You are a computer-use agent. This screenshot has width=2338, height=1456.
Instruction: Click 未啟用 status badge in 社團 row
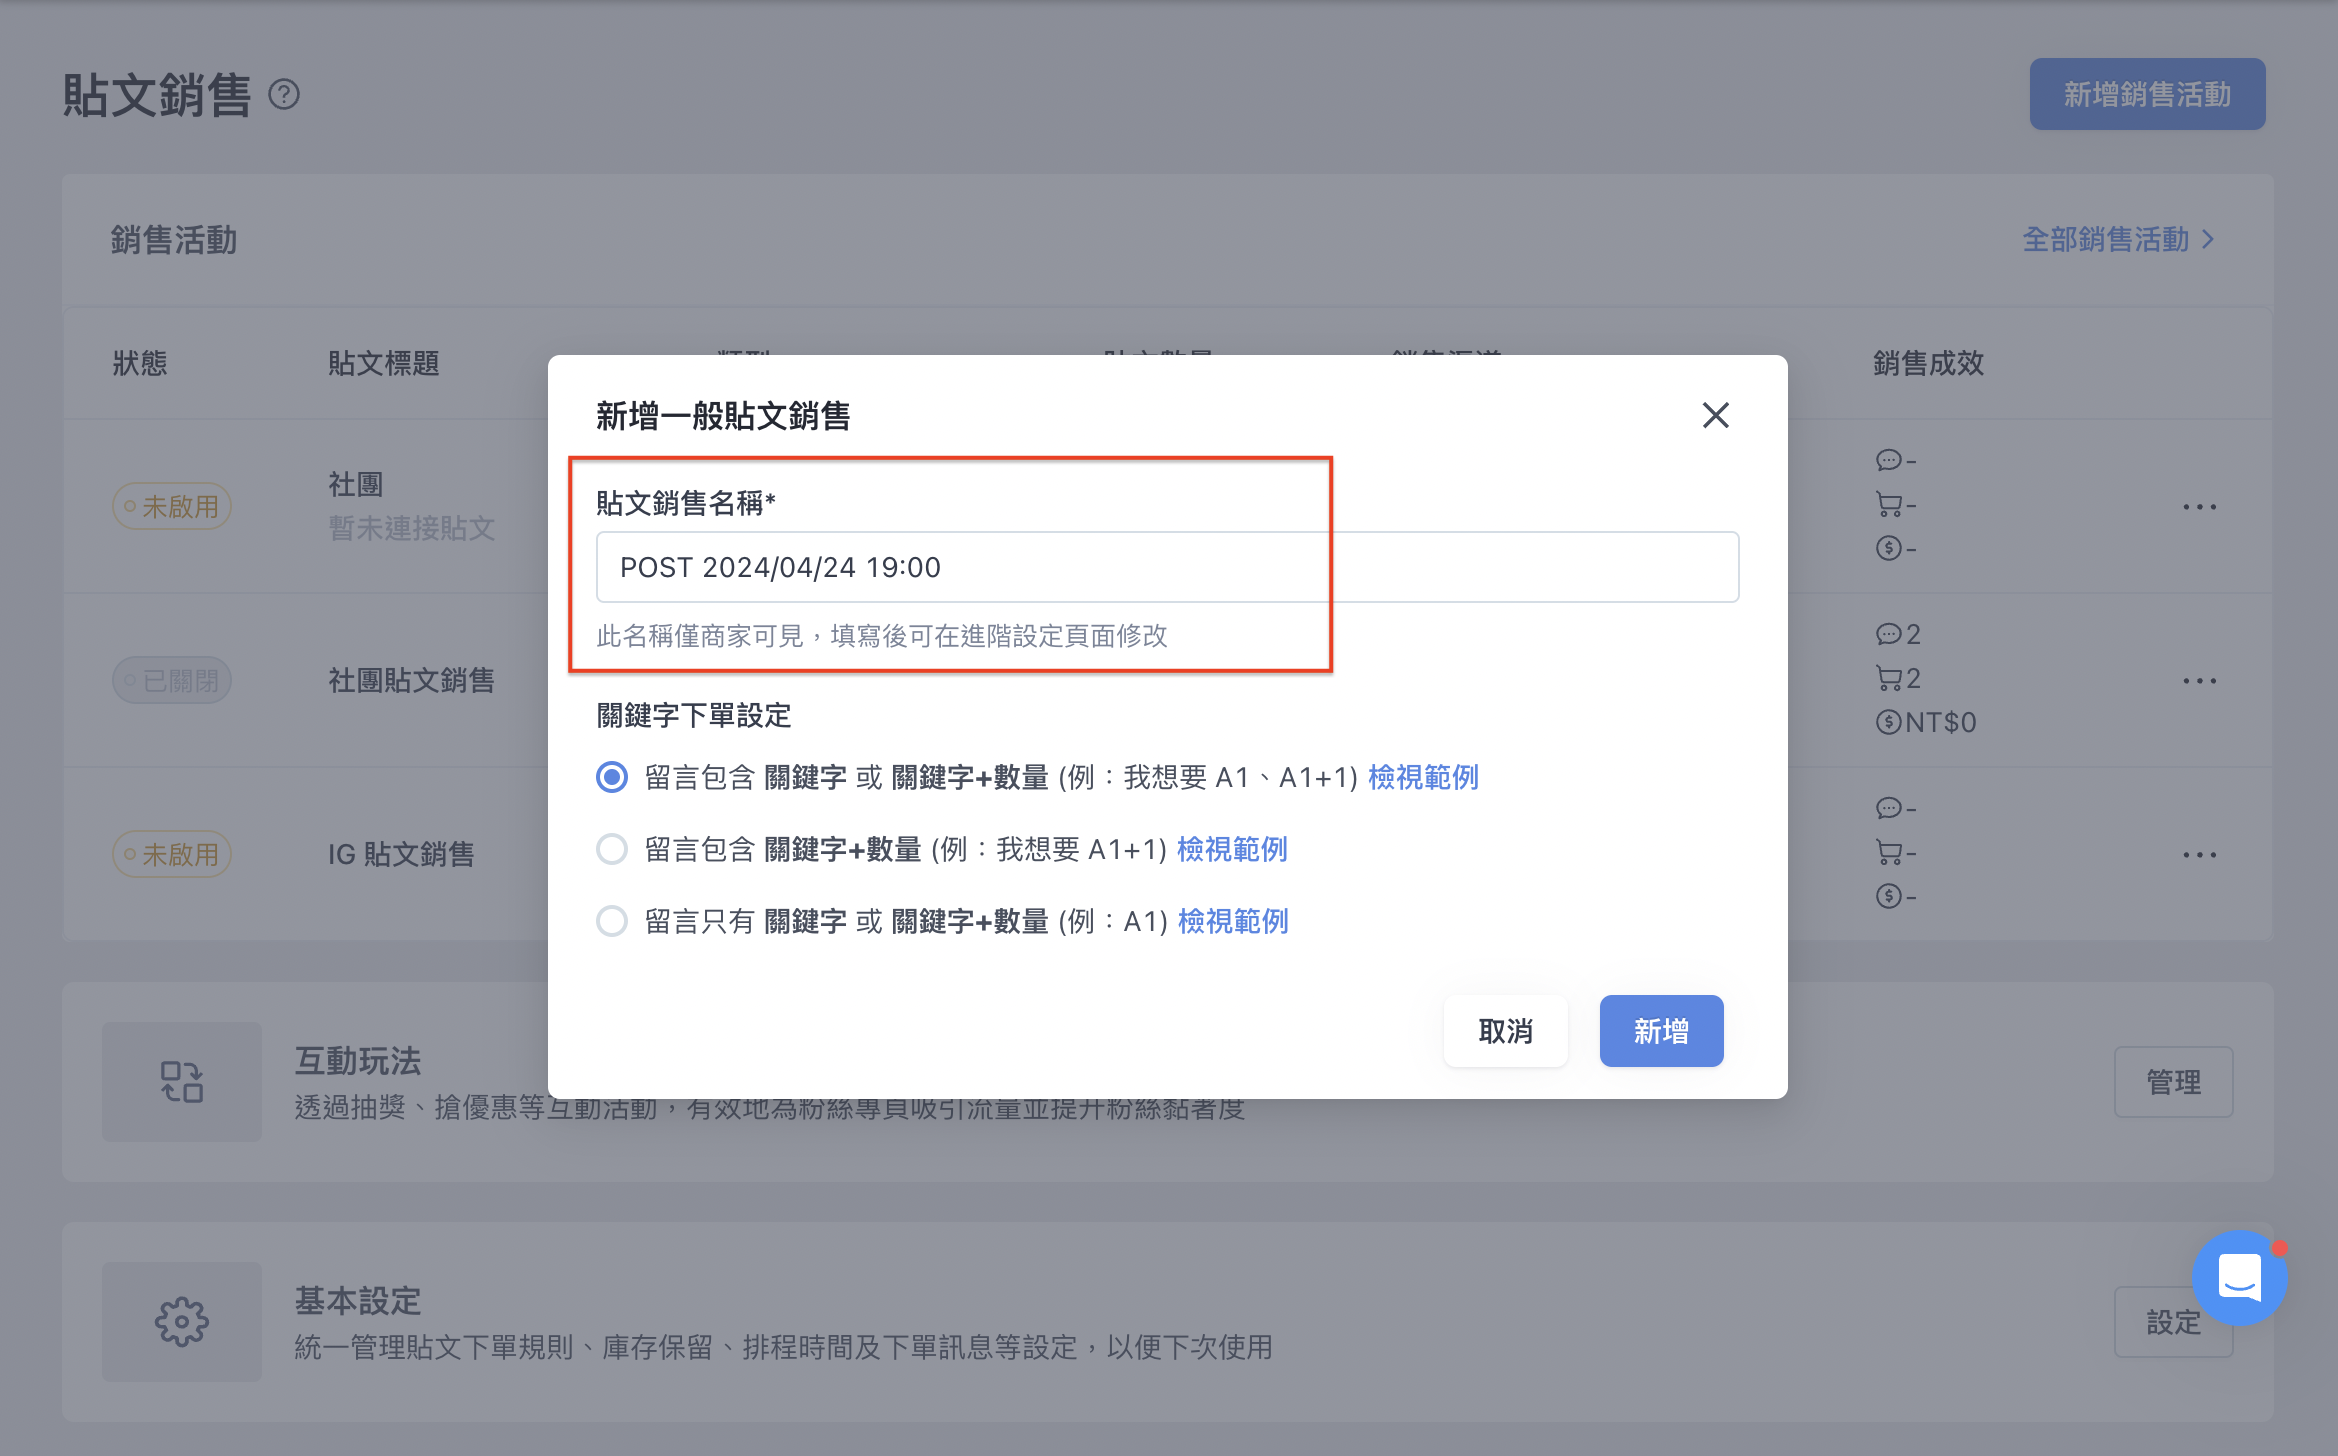[x=172, y=507]
